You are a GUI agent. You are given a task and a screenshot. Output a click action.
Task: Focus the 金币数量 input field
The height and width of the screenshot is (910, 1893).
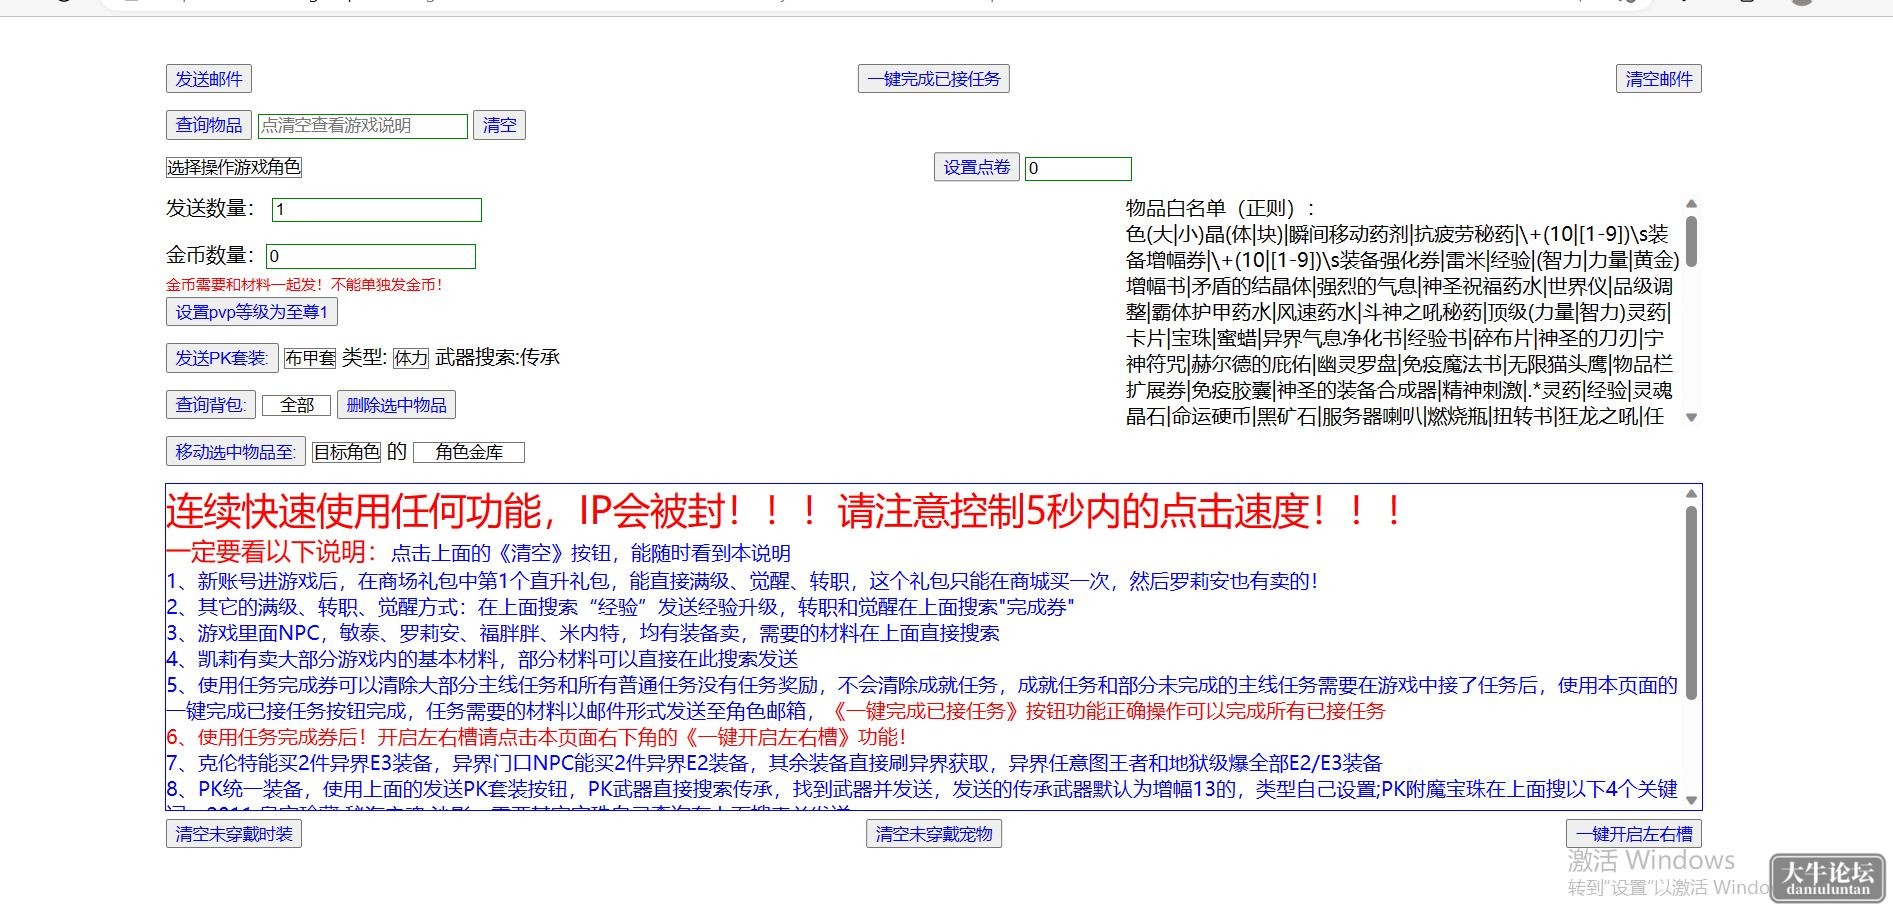371,256
